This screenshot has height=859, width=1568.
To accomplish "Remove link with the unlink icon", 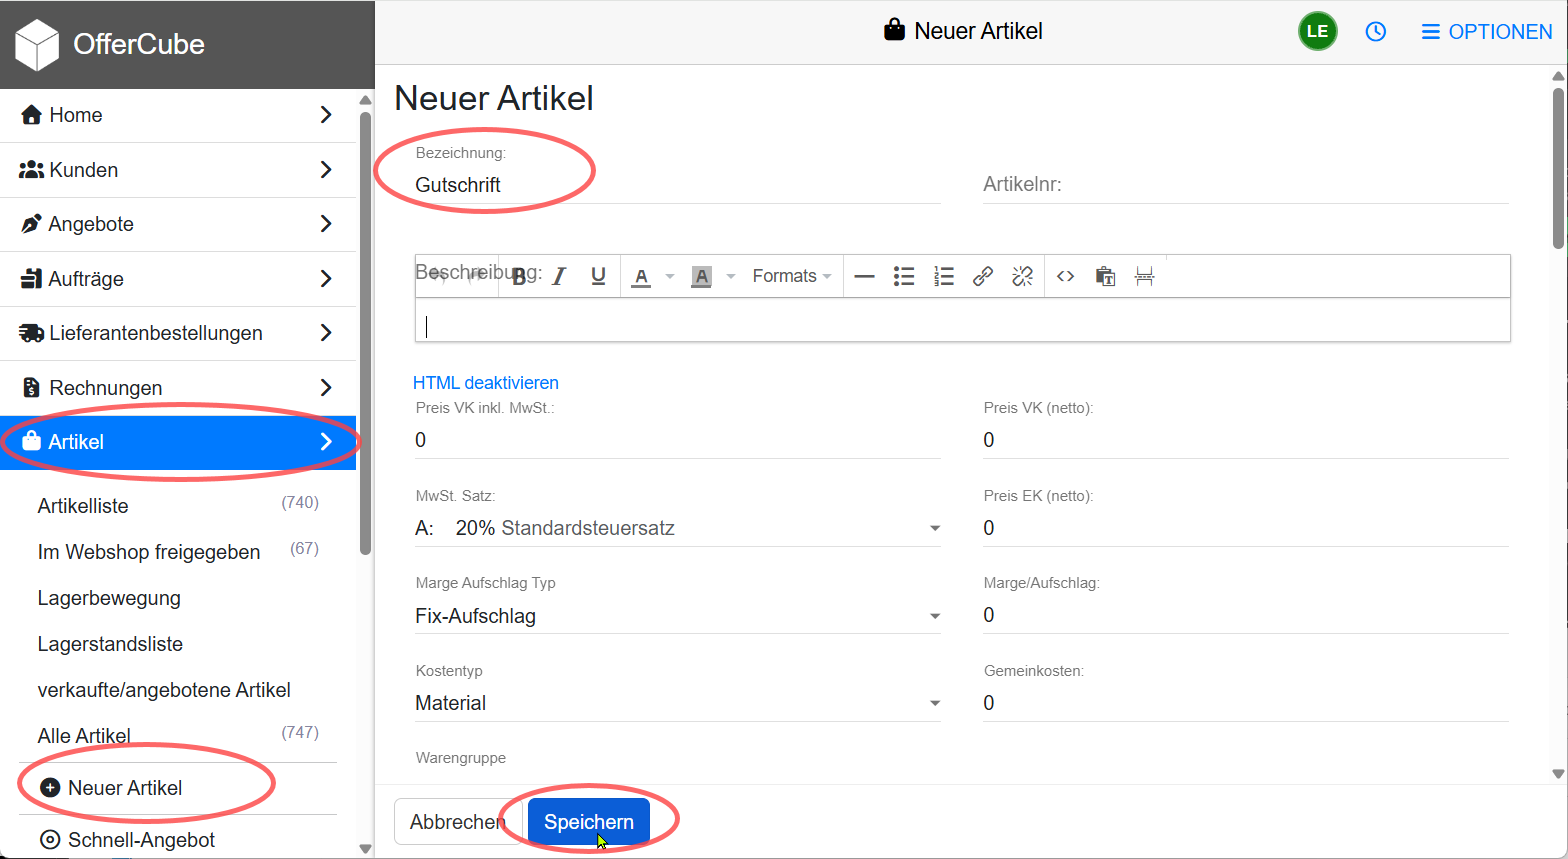I will [1022, 277].
